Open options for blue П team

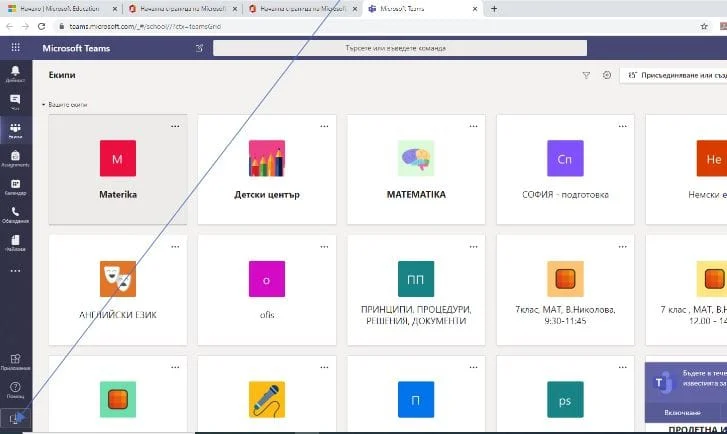[473, 367]
